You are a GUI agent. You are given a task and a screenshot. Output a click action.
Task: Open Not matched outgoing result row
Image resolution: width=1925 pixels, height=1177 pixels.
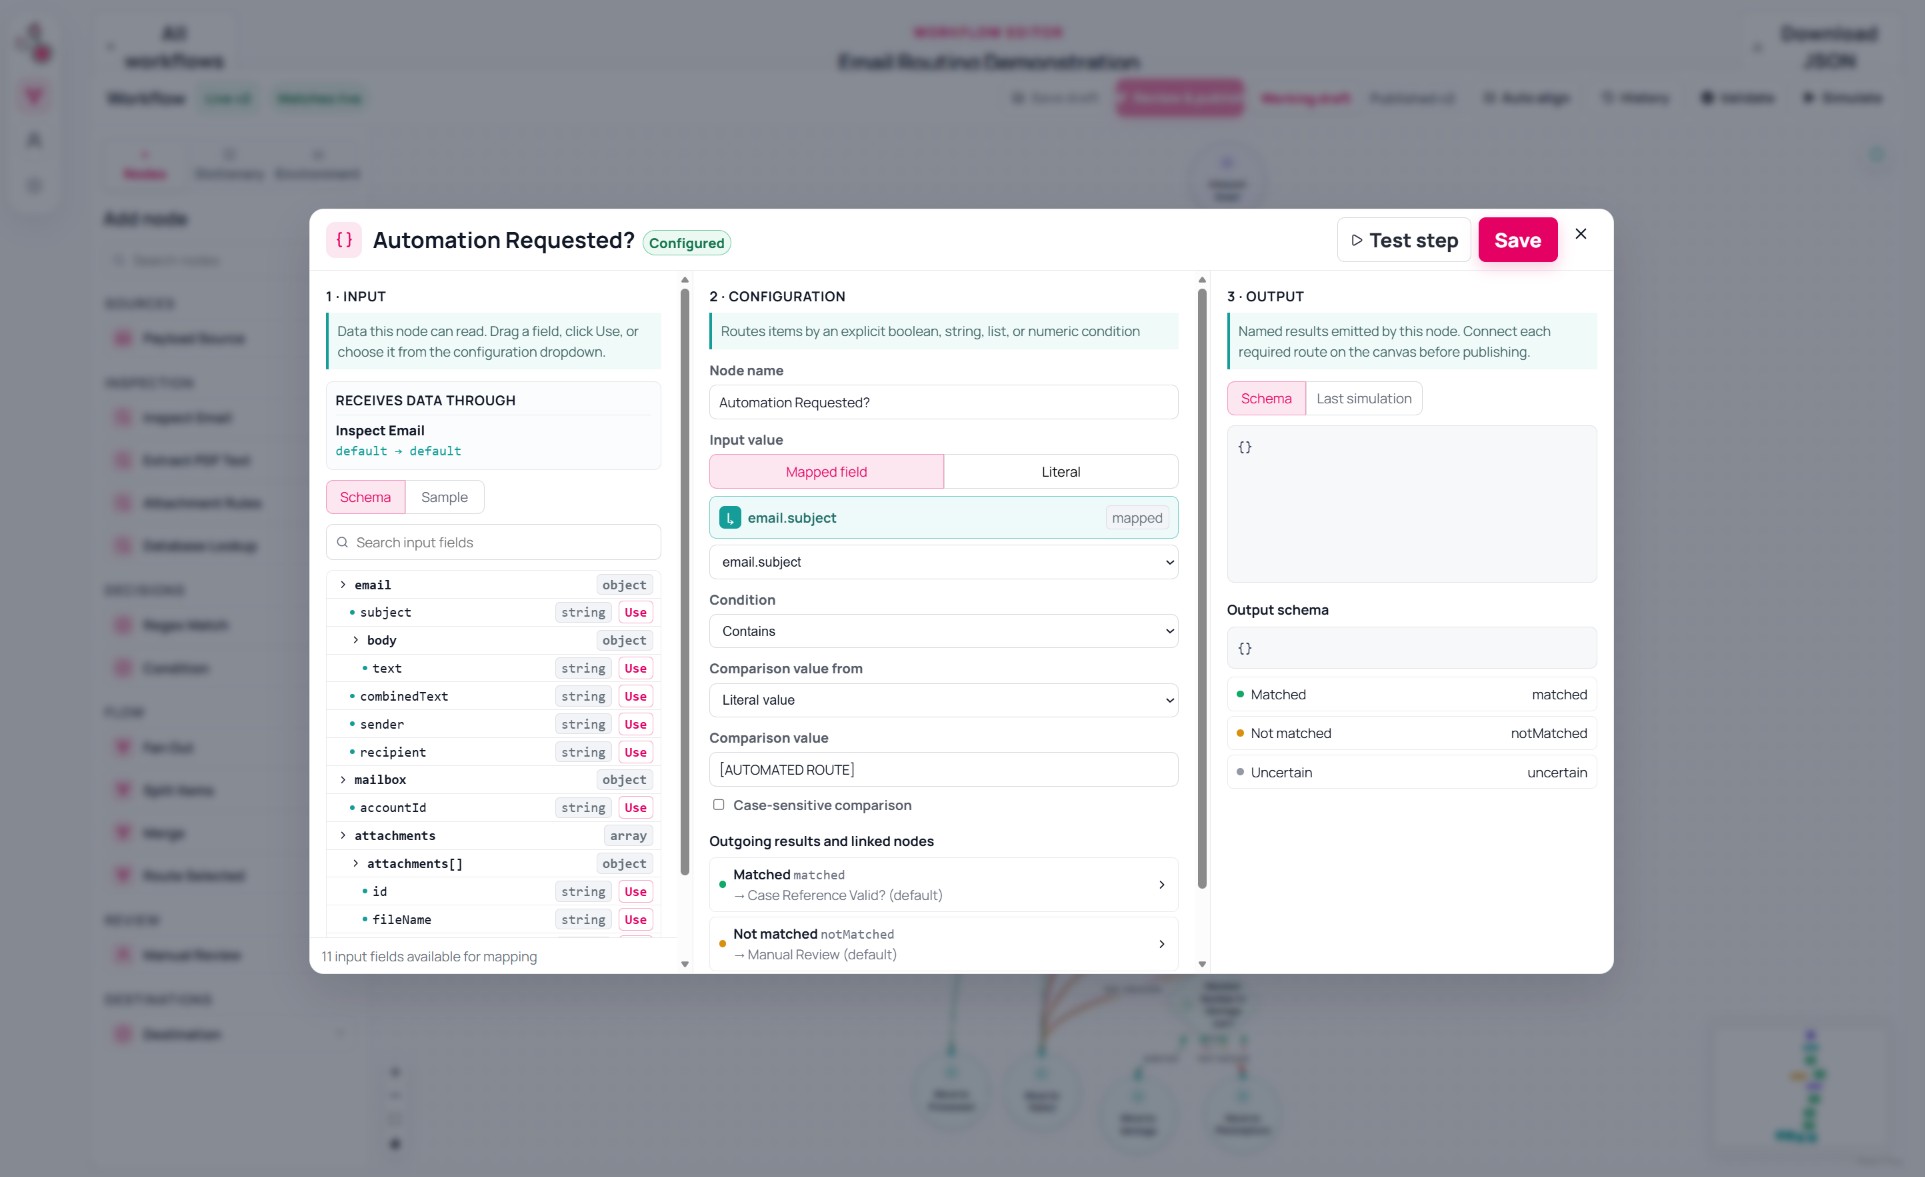click(x=943, y=944)
